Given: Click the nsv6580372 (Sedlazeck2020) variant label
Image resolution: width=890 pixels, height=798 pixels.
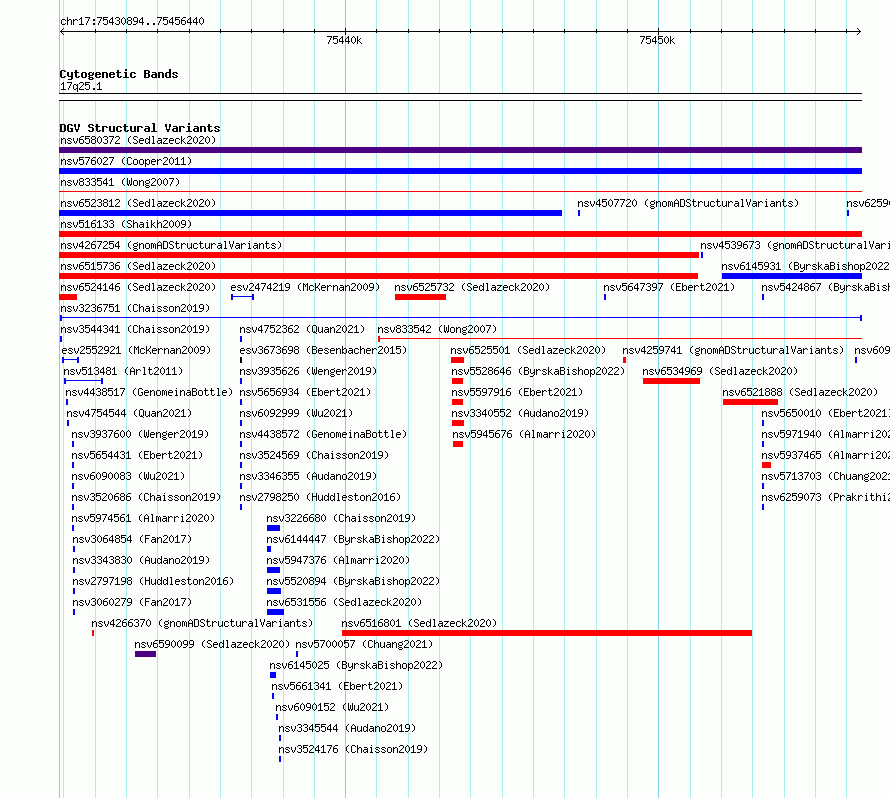Looking at the screenshot, I should (138, 140).
